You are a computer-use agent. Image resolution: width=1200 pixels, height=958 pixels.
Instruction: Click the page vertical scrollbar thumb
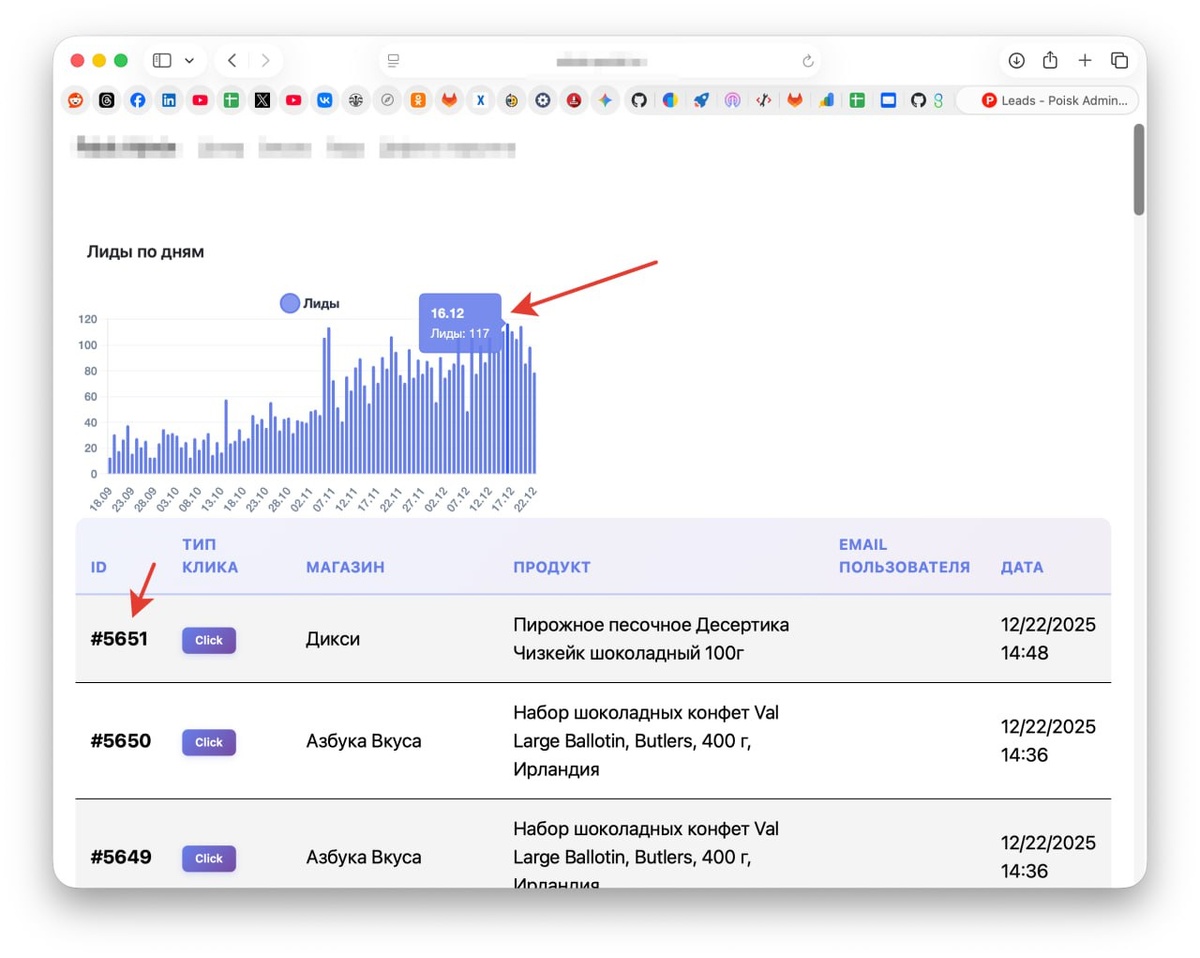click(x=1139, y=169)
